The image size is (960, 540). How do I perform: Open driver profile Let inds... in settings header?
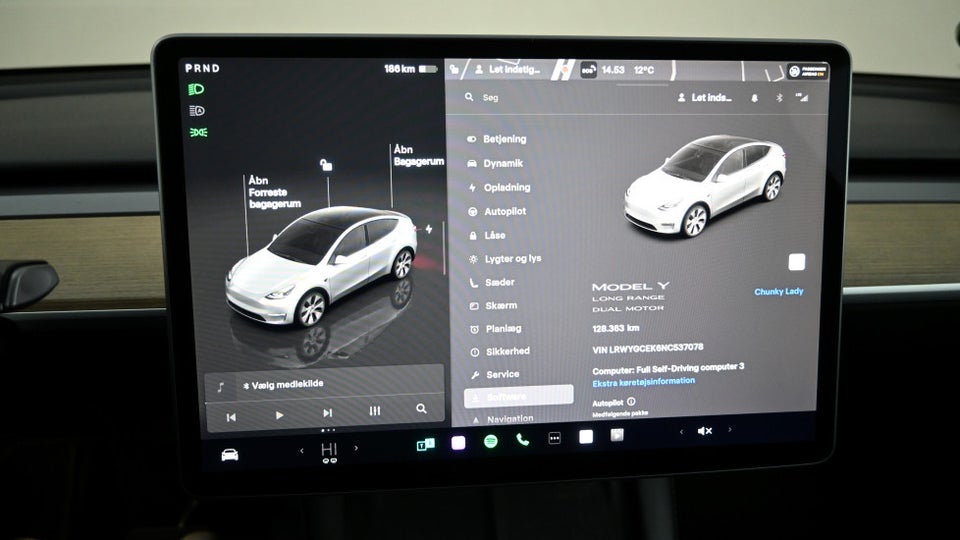tap(705, 97)
